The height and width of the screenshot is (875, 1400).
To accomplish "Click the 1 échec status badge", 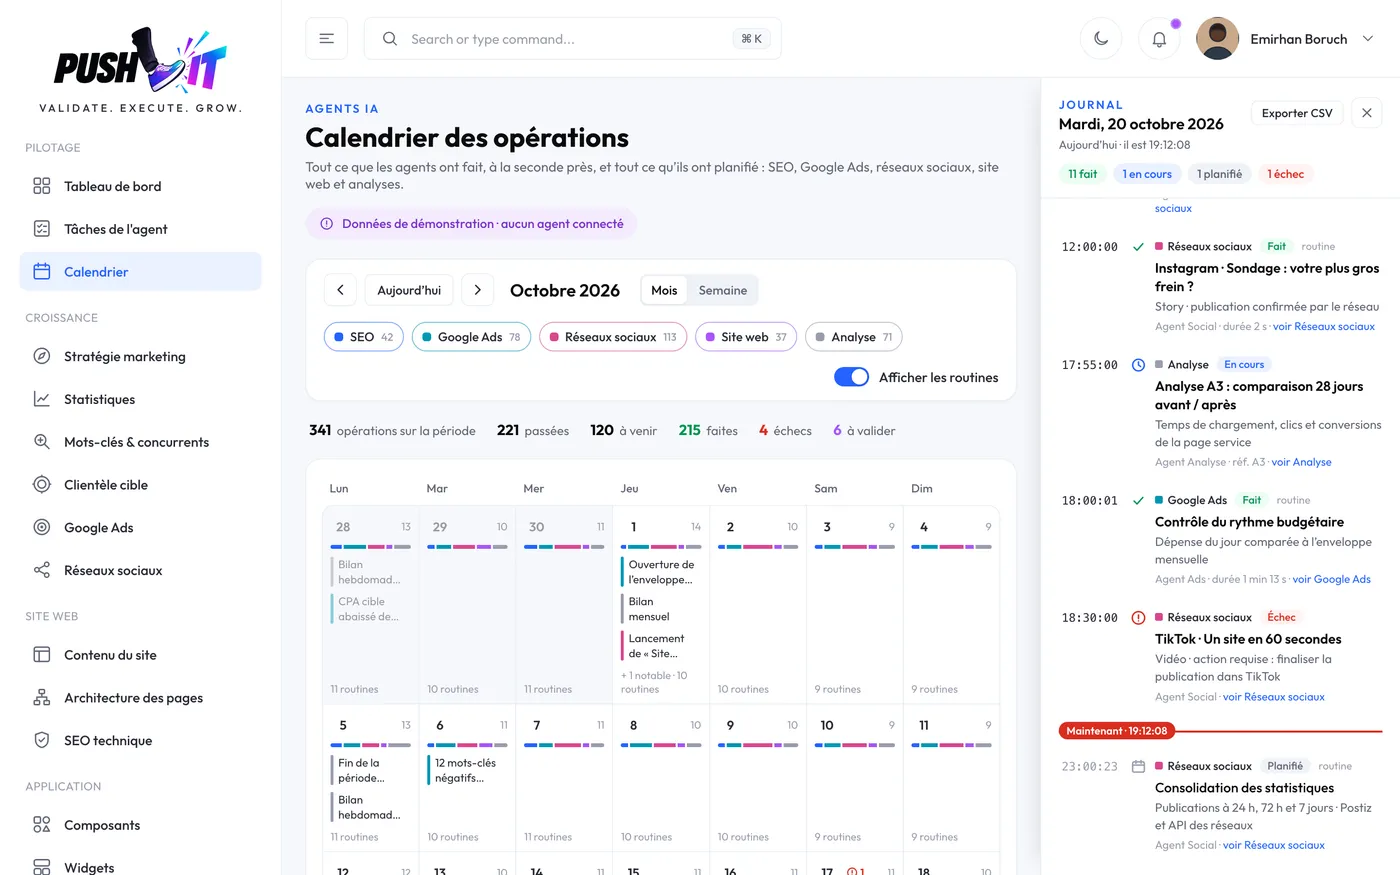I will (1286, 174).
